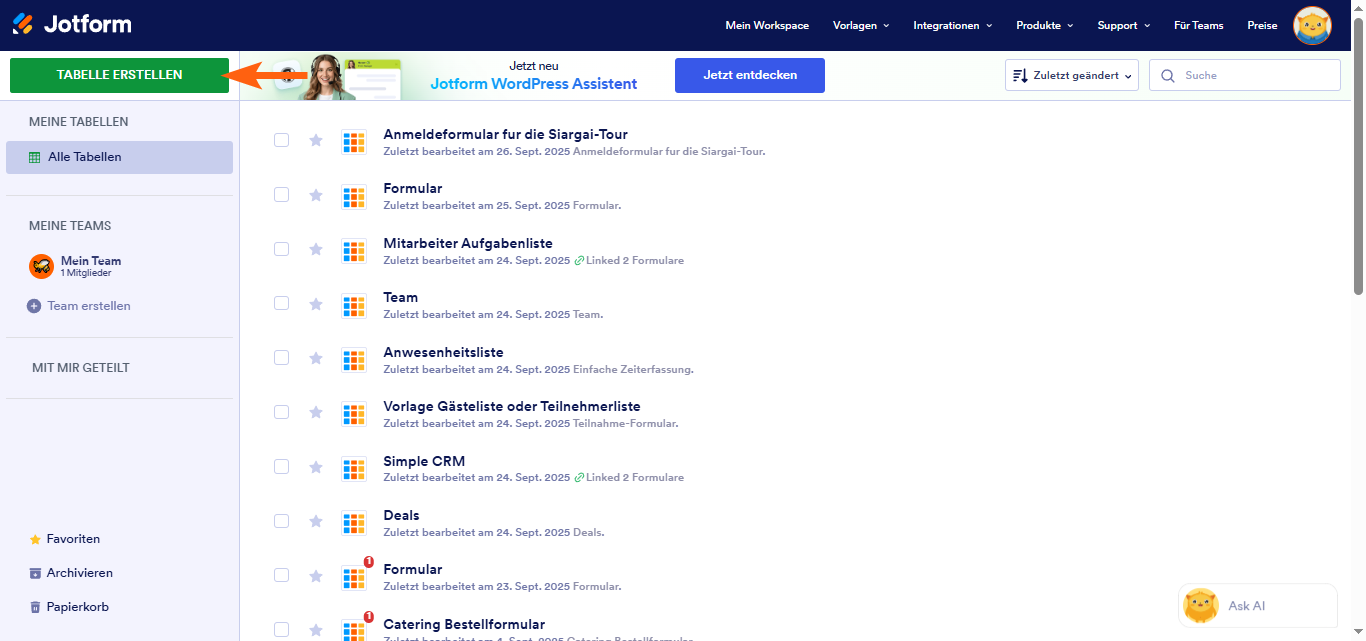1366x641 pixels.
Task: Expand the Zuletzt geändert sort dropdown
Action: tap(1071, 75)
